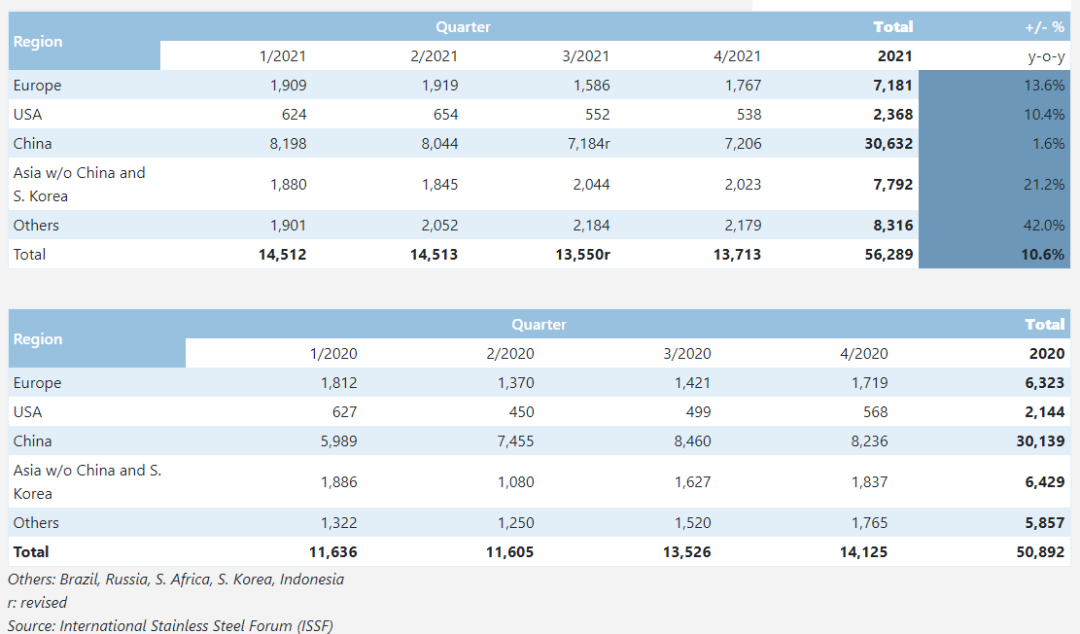The image size is (1080, 634).
Task: Click the revised total 13,550r
Action: pos(582,254)
